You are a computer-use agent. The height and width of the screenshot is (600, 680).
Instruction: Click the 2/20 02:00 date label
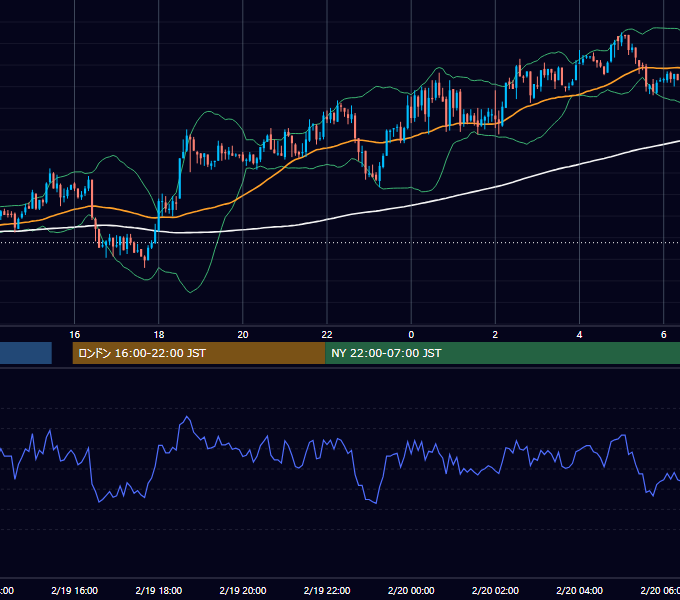pyautogui.click(x=495, y=590)
